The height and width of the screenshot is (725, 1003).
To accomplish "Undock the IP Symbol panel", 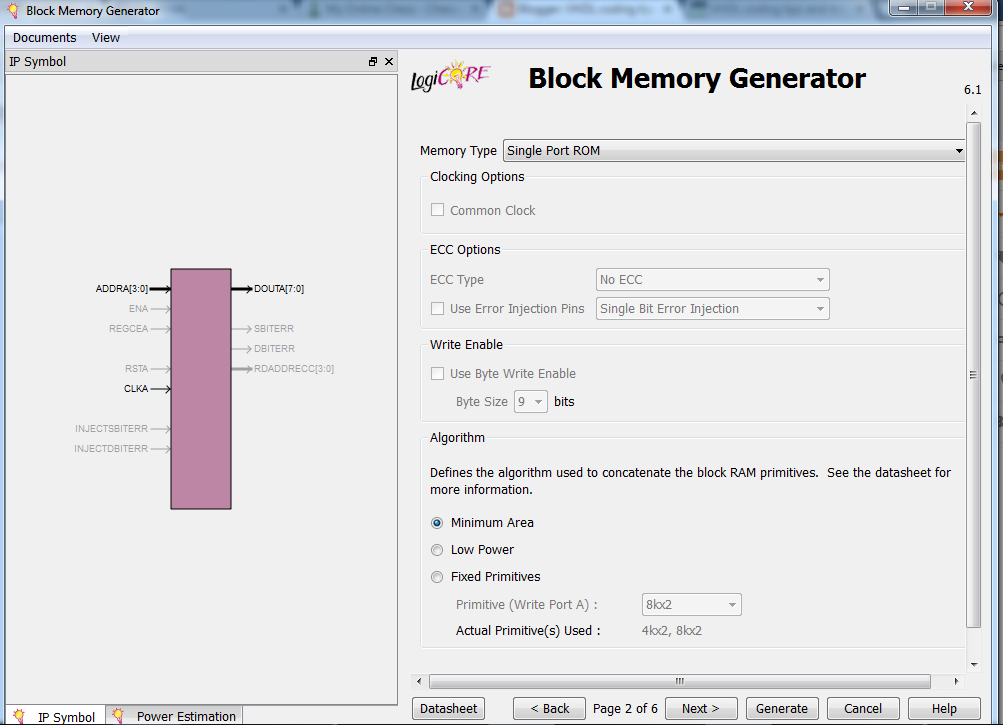I will point(372,61).
